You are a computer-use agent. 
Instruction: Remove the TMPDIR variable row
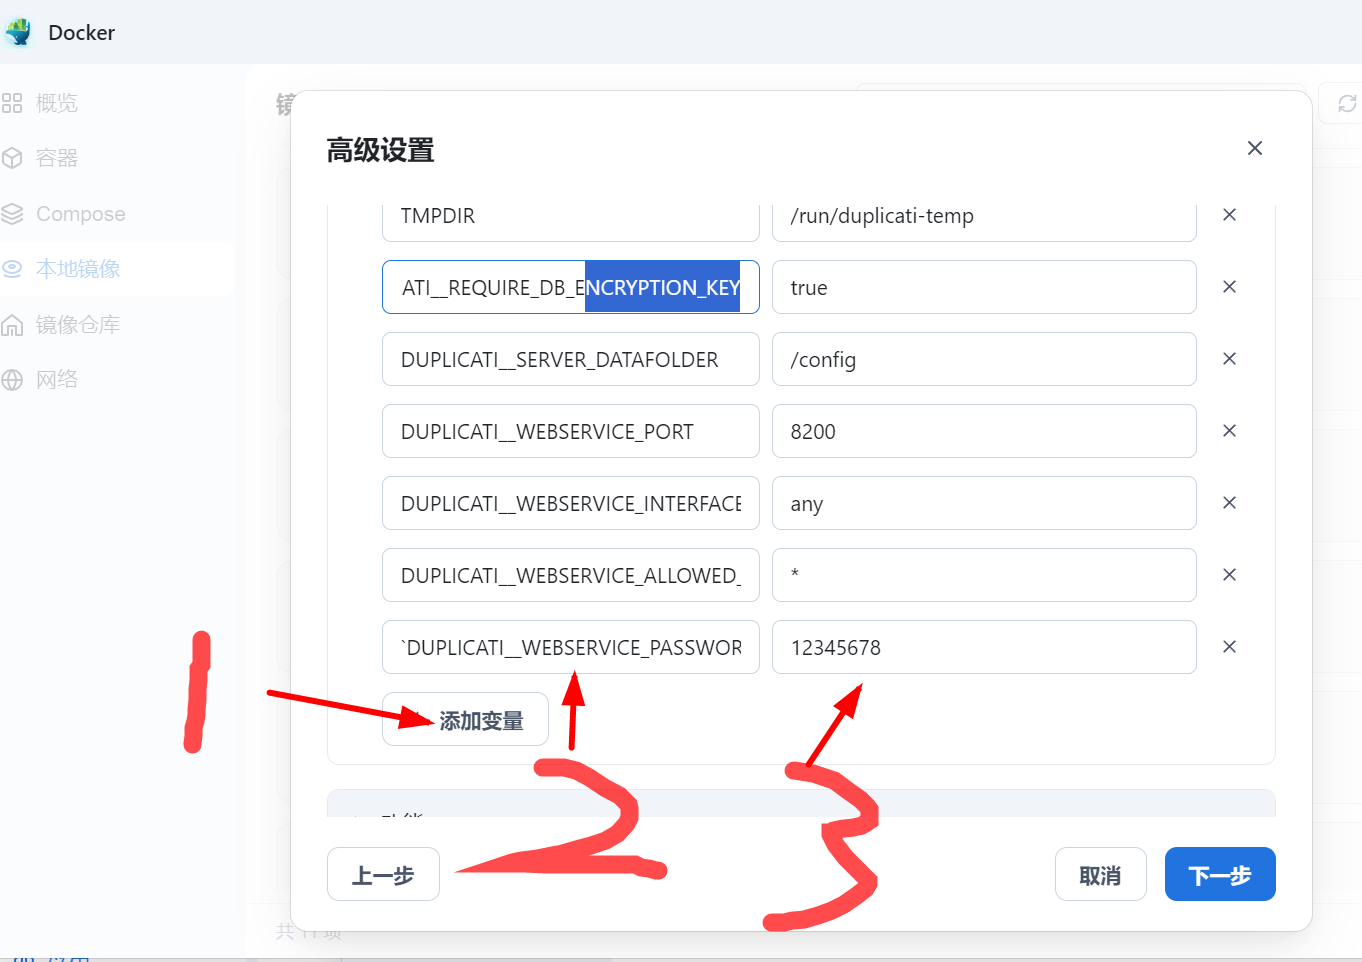(1229, 215)
